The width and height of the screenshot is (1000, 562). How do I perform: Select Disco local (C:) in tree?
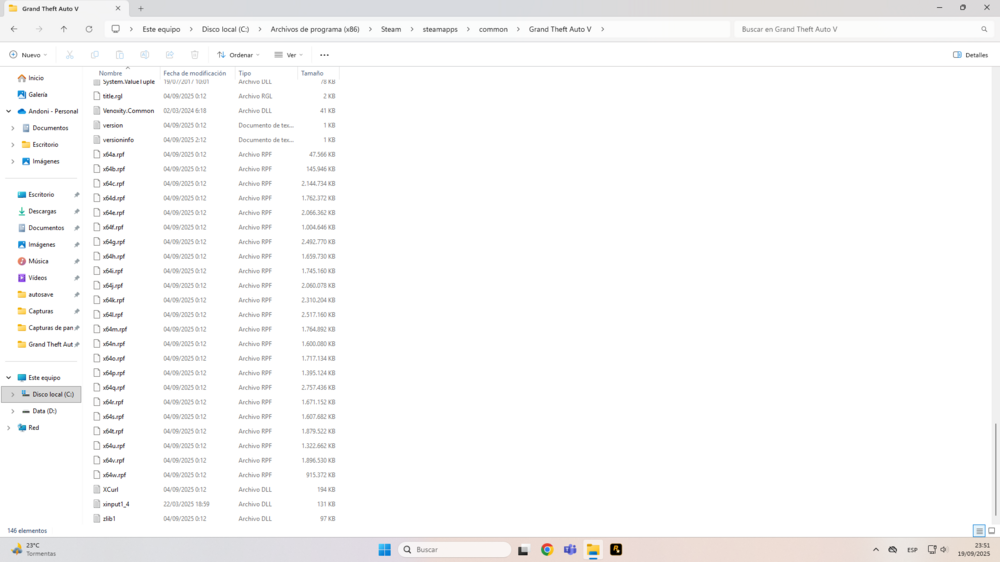pos(42,394)
